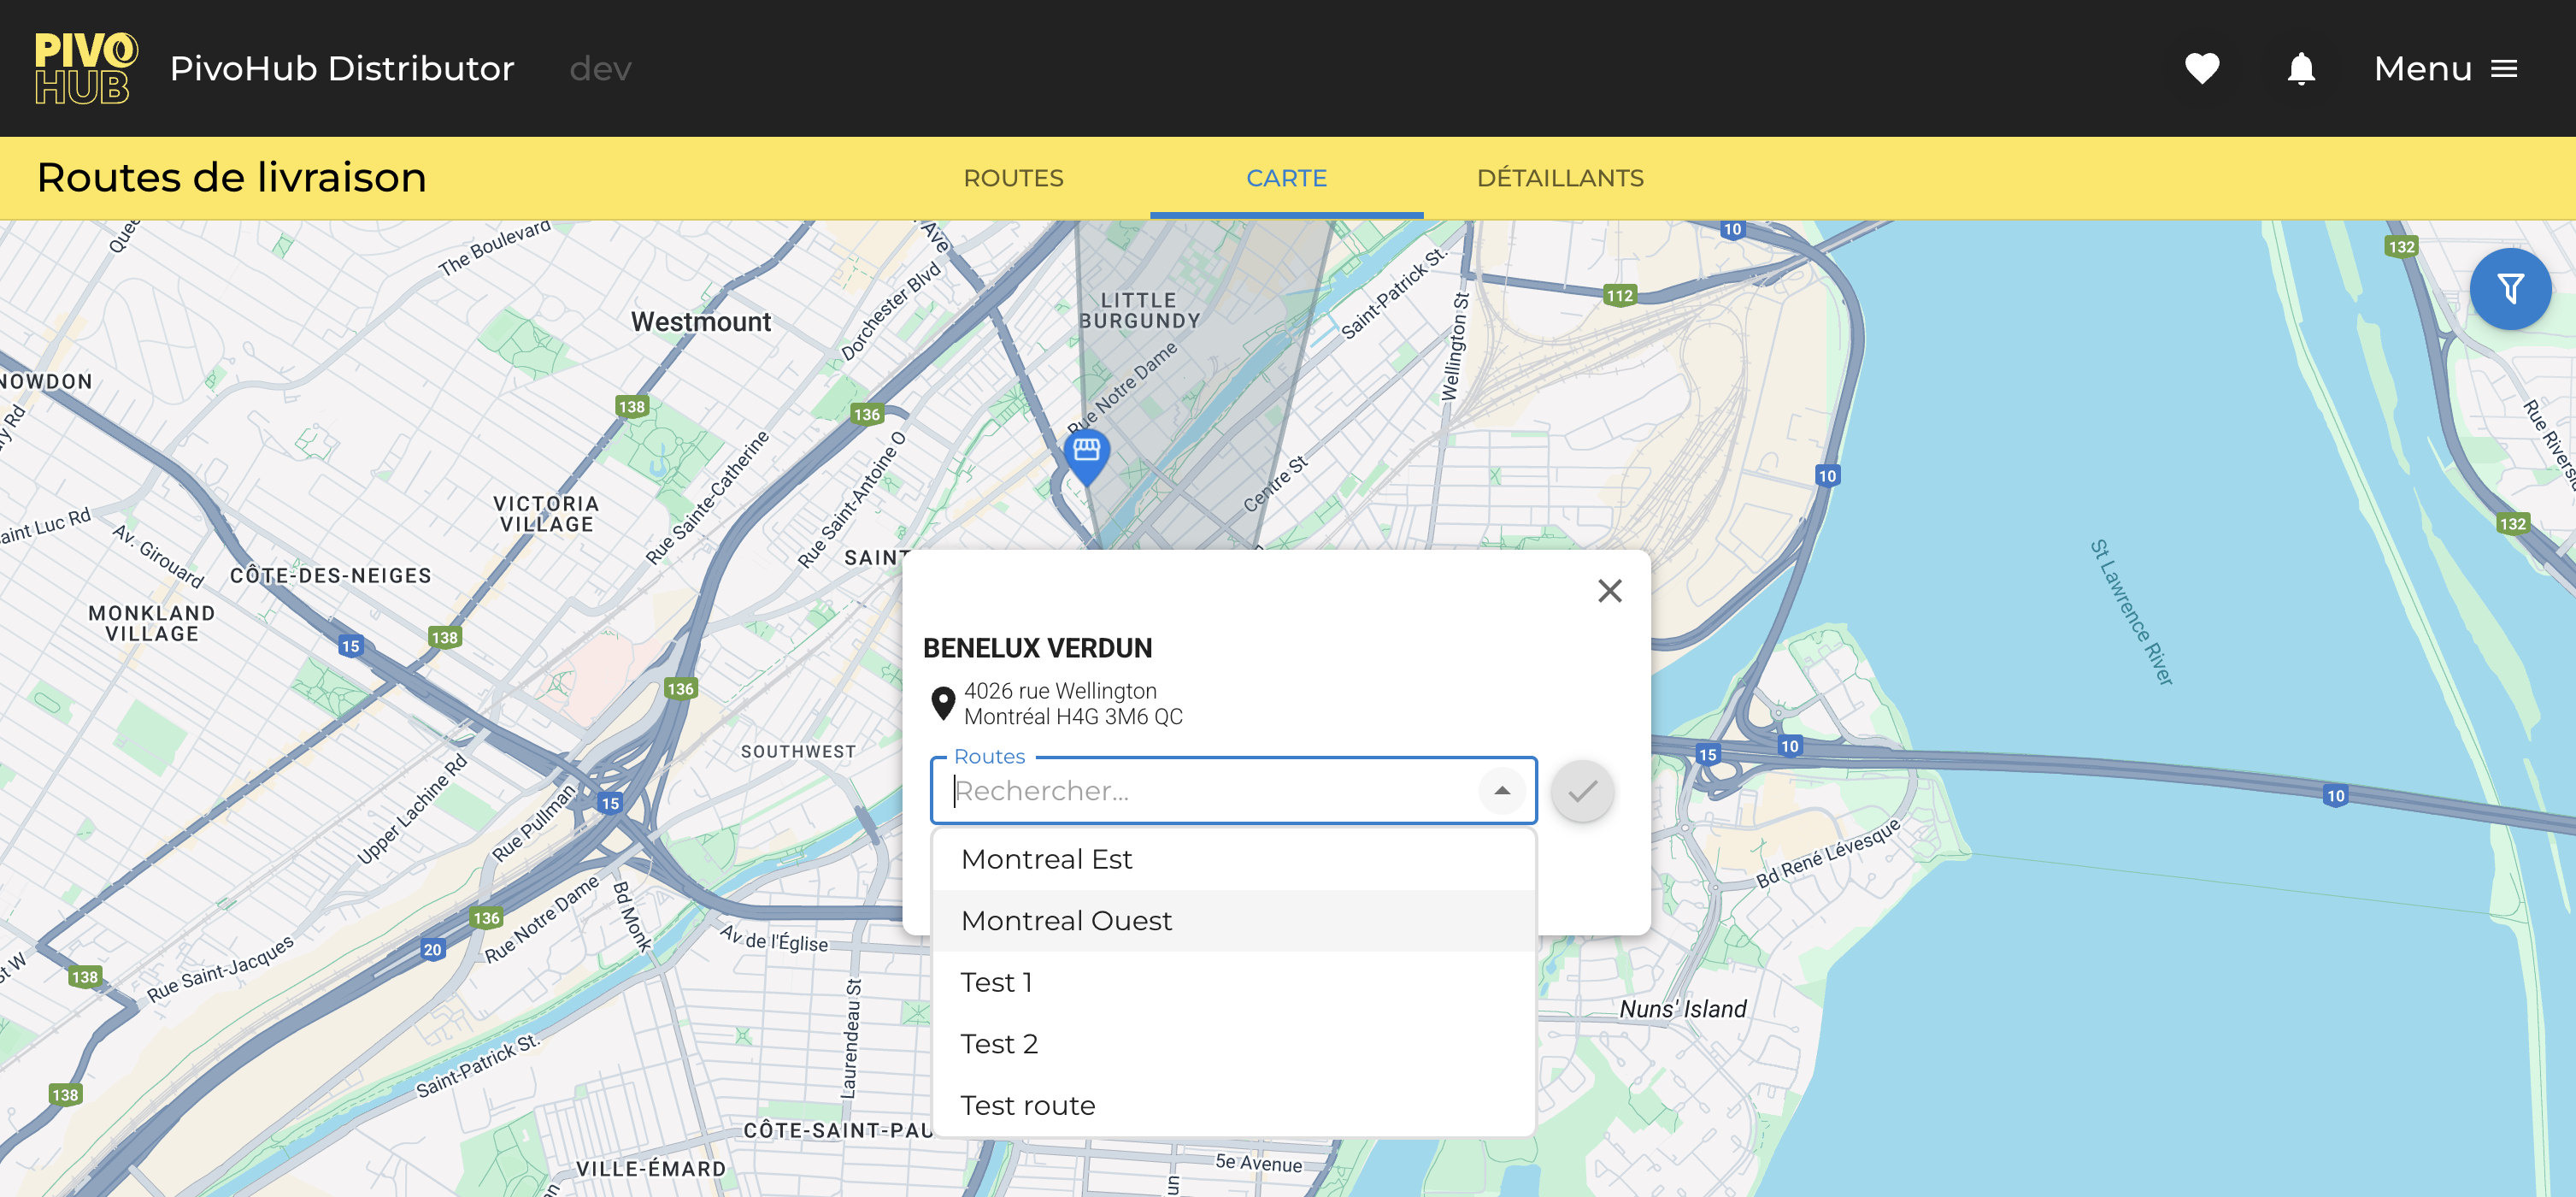Collapse the Routes dropdown arrow
The width and height of the screenshot is (2576, 1197).
pos(1501,791)
